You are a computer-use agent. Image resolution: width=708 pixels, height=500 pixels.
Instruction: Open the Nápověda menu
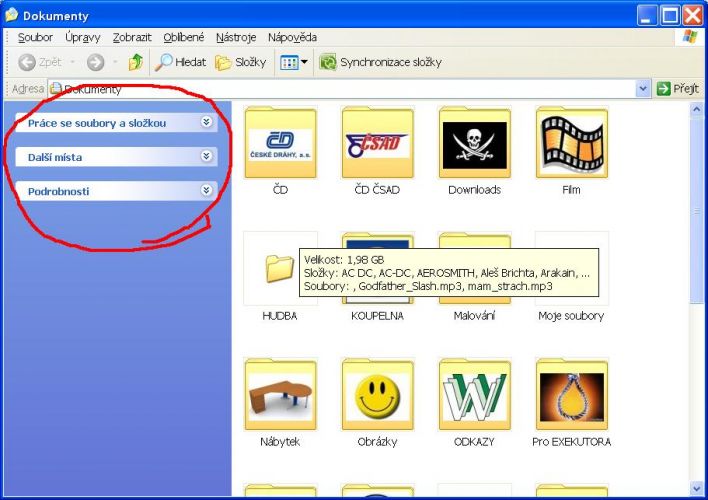pyautogui.click(x=292, y=37)
